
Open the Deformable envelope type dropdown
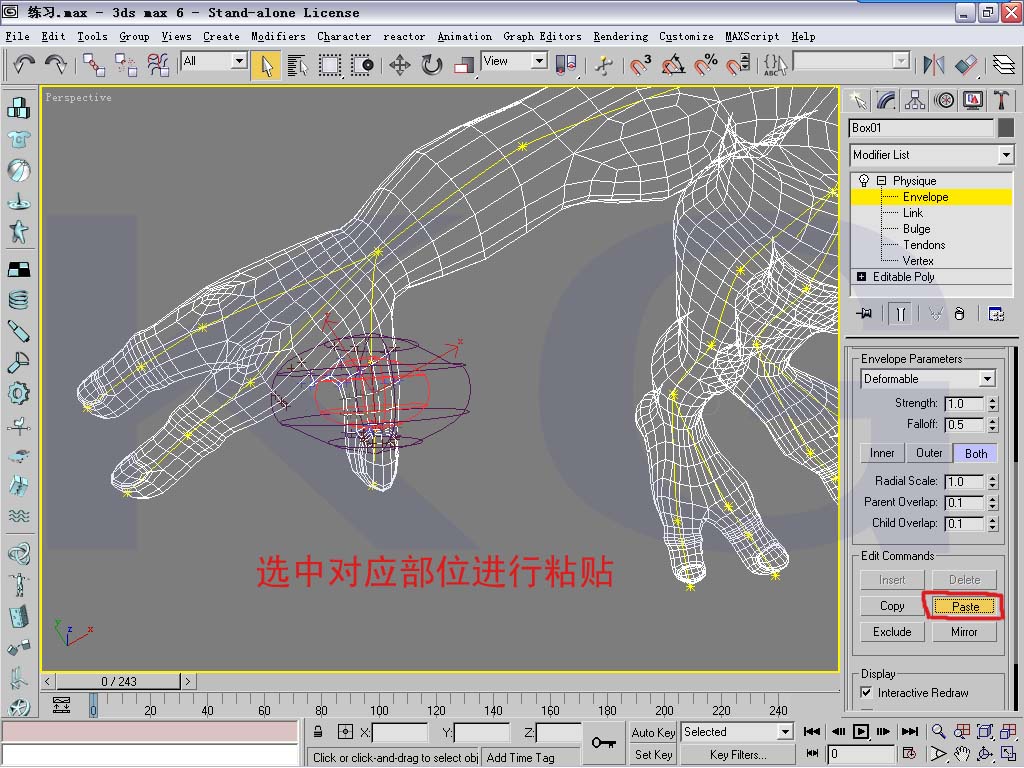click(987, 379)
